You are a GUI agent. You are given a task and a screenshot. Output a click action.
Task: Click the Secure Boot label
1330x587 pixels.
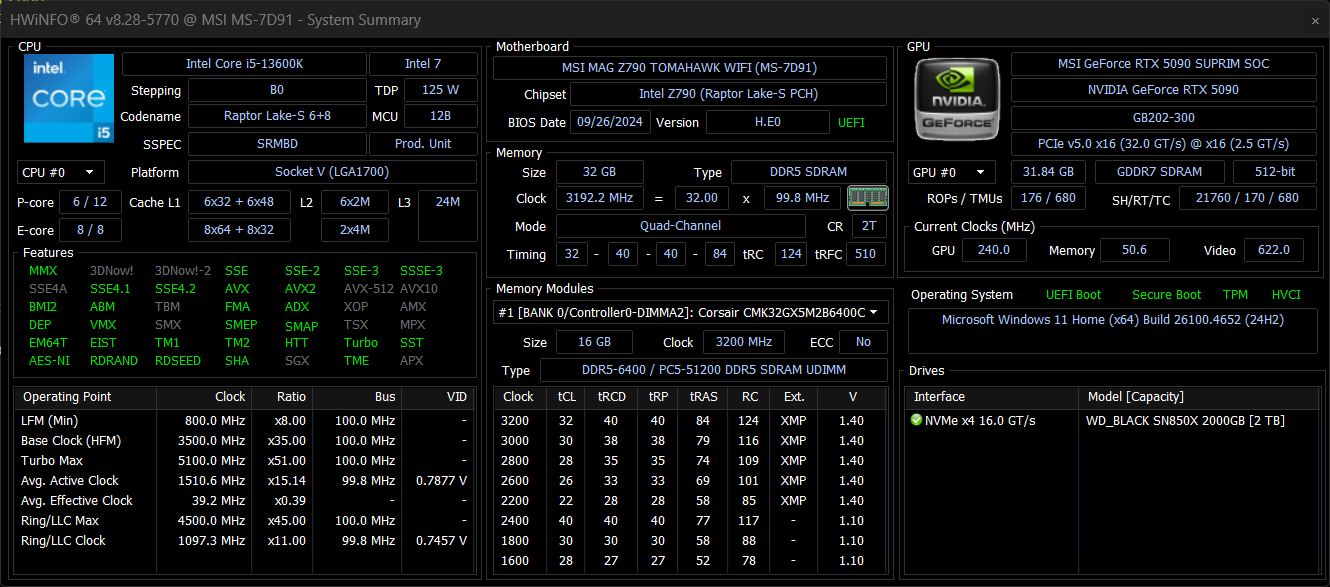[x=1167, y=295]
